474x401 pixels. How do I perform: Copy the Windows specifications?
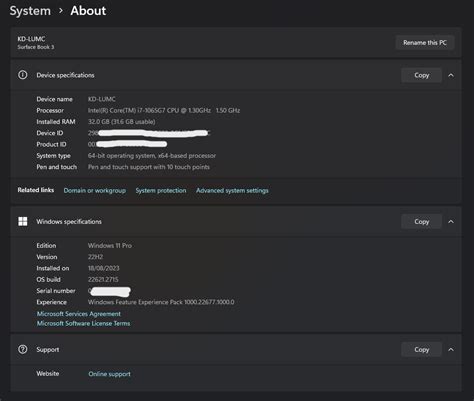click(x=422, y=222)
